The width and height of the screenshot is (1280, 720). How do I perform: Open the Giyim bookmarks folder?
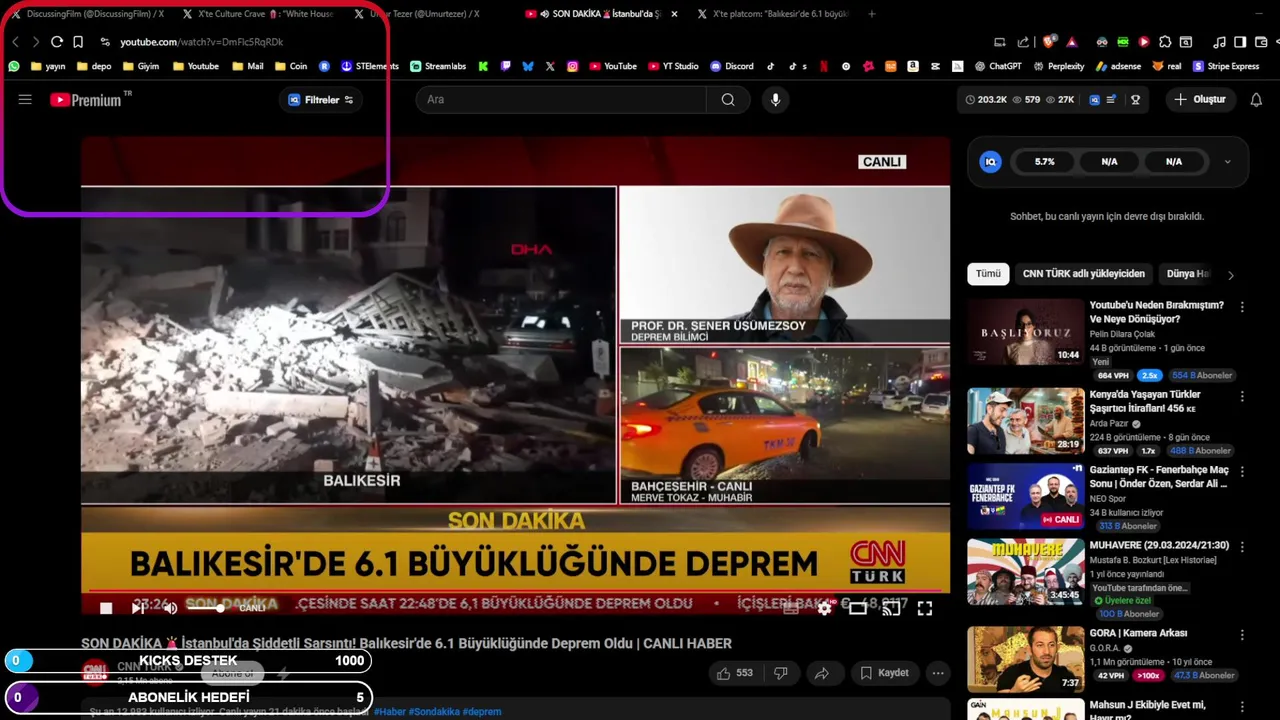point(140,66)
